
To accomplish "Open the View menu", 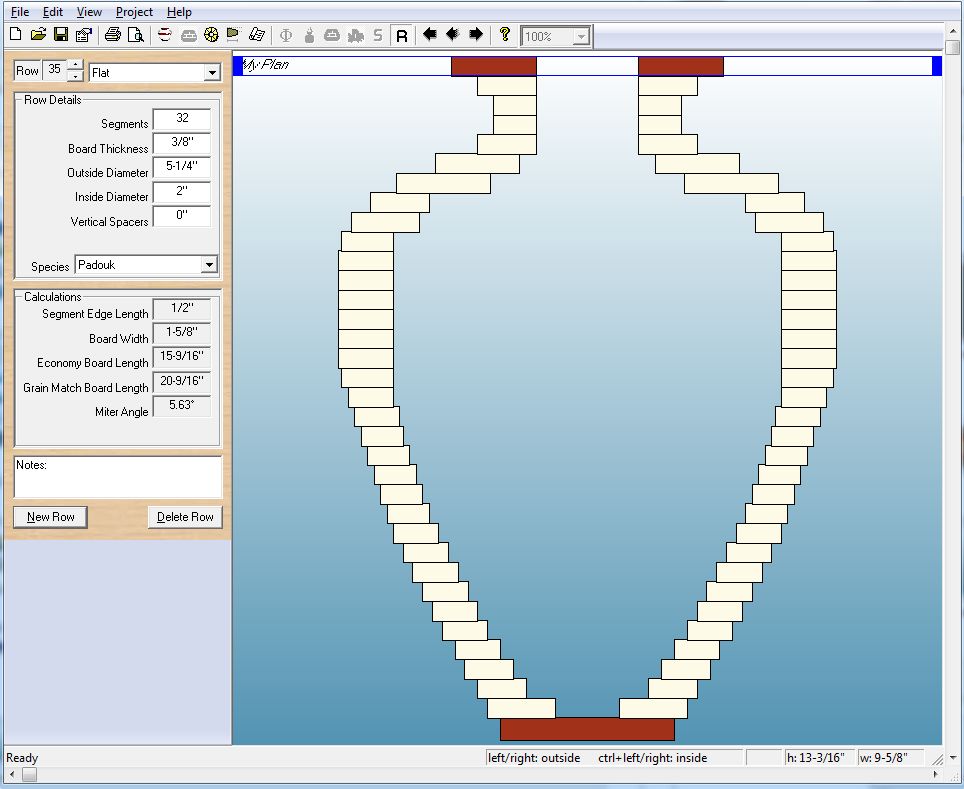I will click(x=89, y=12).
